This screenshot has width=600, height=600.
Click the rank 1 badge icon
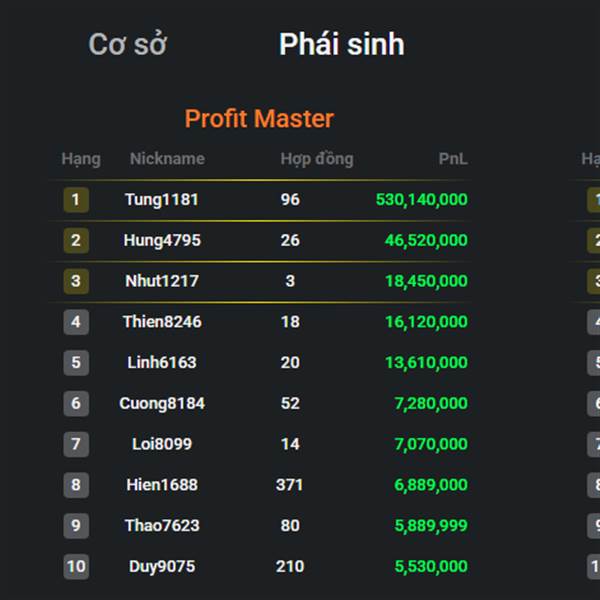coord(75,200)
